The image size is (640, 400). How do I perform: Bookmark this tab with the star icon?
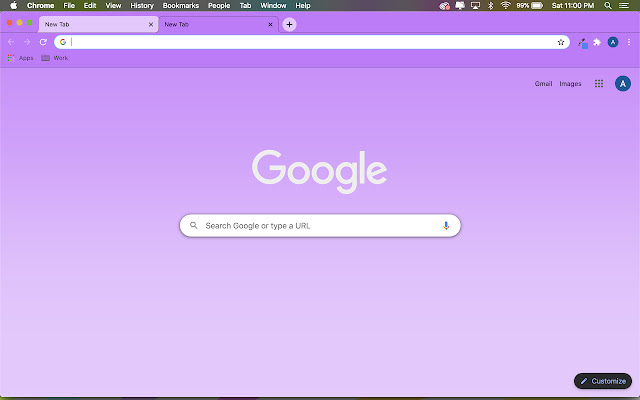[x=561, y=42]
